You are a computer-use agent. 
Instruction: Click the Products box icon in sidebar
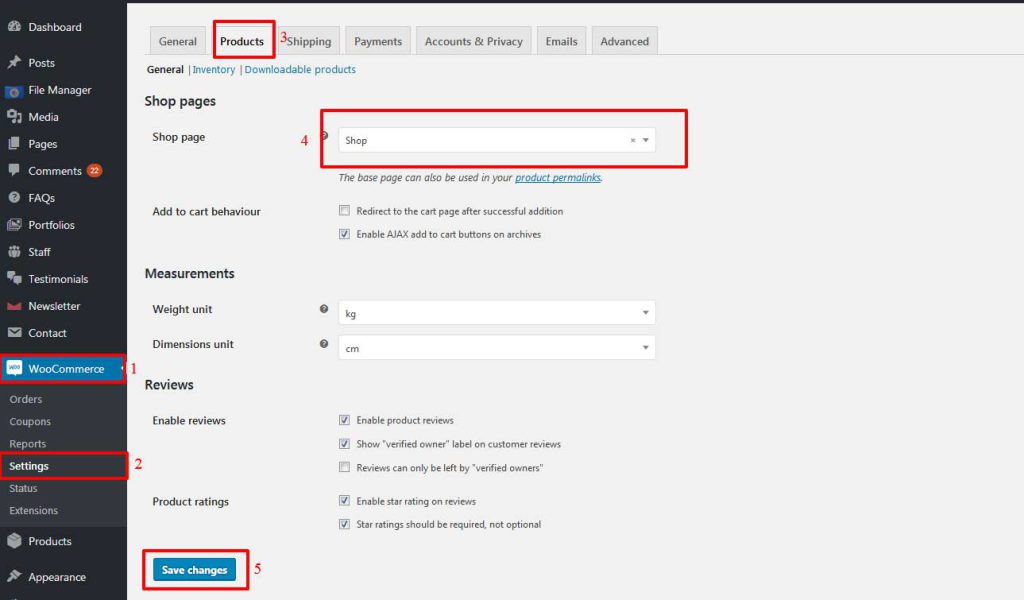[14, 541]
